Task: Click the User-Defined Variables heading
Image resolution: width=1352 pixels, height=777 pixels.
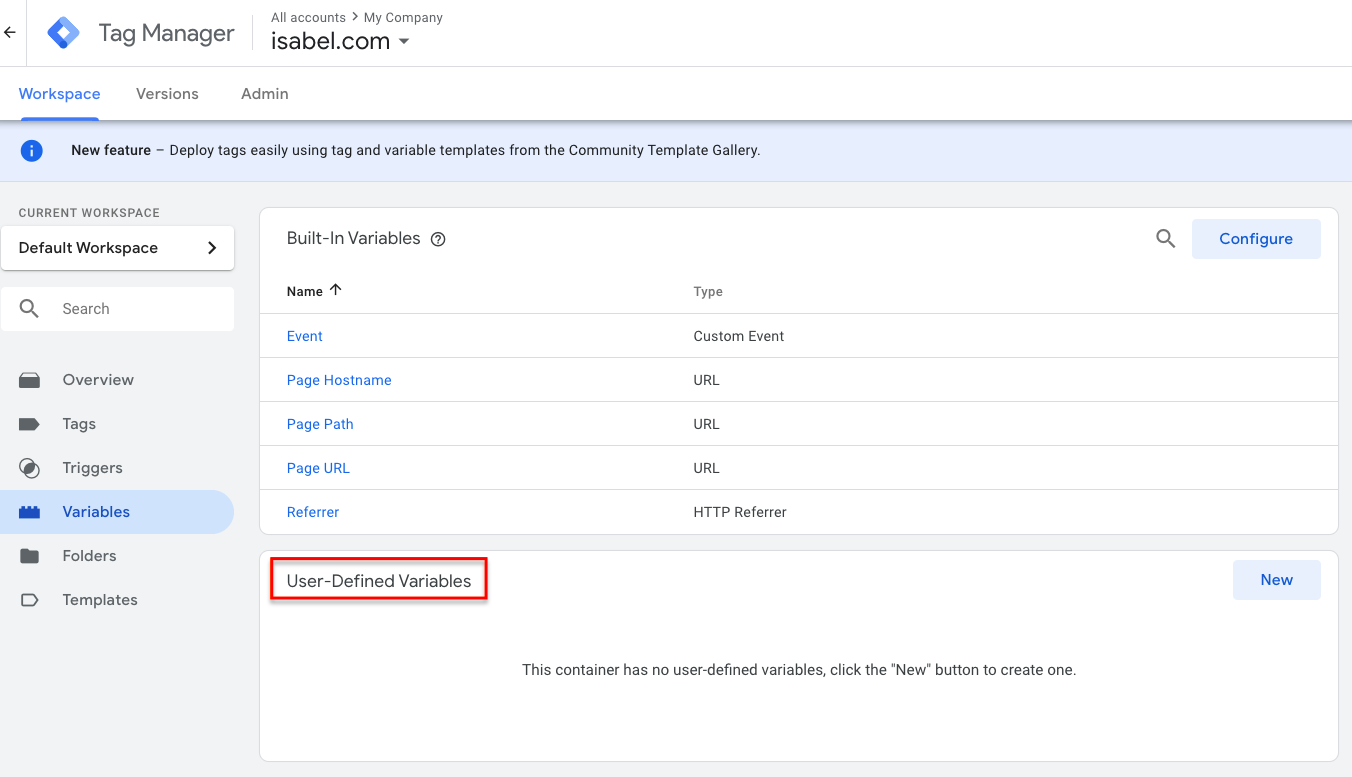Action: coord(379,581)
